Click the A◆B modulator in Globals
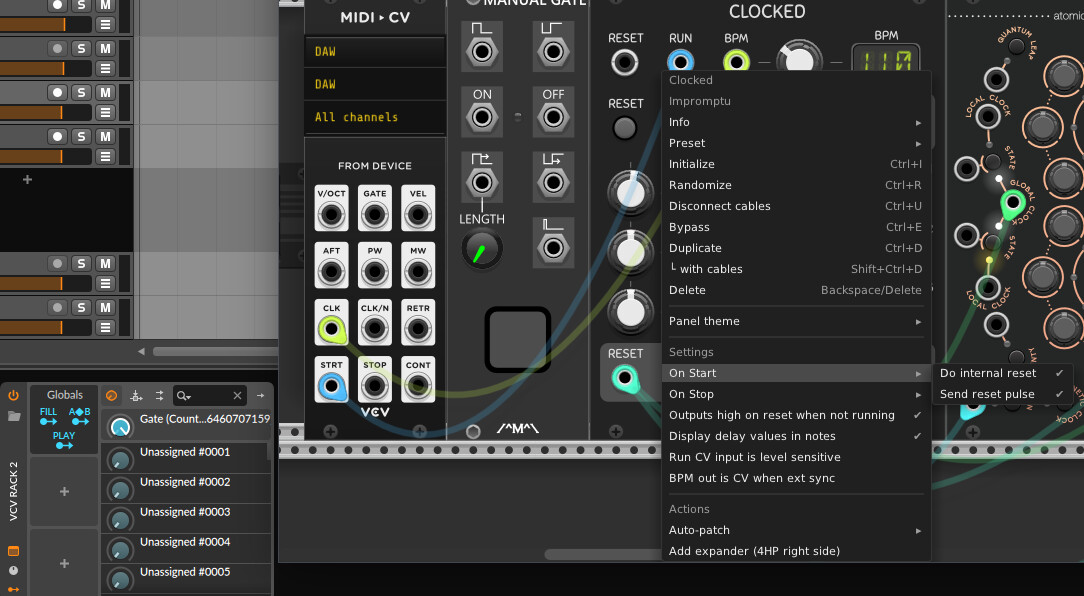Image resolution: width=1084 pixels, height=596 pixels. coord(80,416)
